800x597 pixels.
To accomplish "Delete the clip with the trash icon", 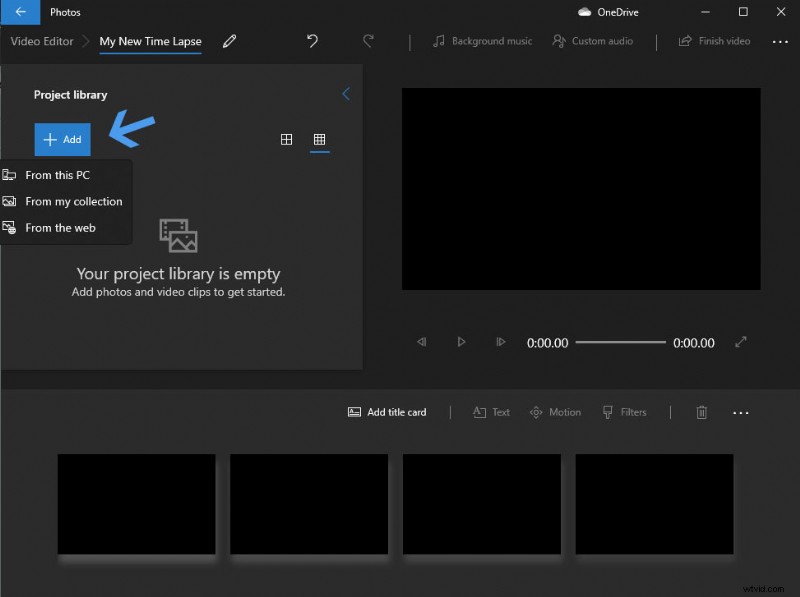I will coord(702,412).
